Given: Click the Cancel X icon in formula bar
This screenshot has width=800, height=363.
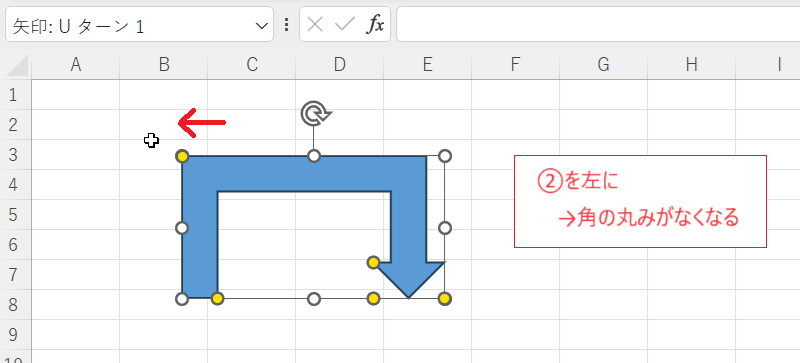Looking at the screenshot, I should pyautogui.click(x=315, y=24).
